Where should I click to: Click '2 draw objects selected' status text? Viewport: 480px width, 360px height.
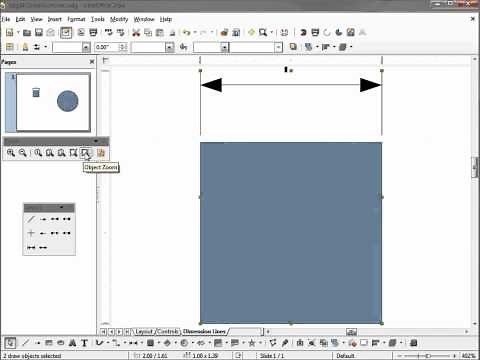coord(32,356)
